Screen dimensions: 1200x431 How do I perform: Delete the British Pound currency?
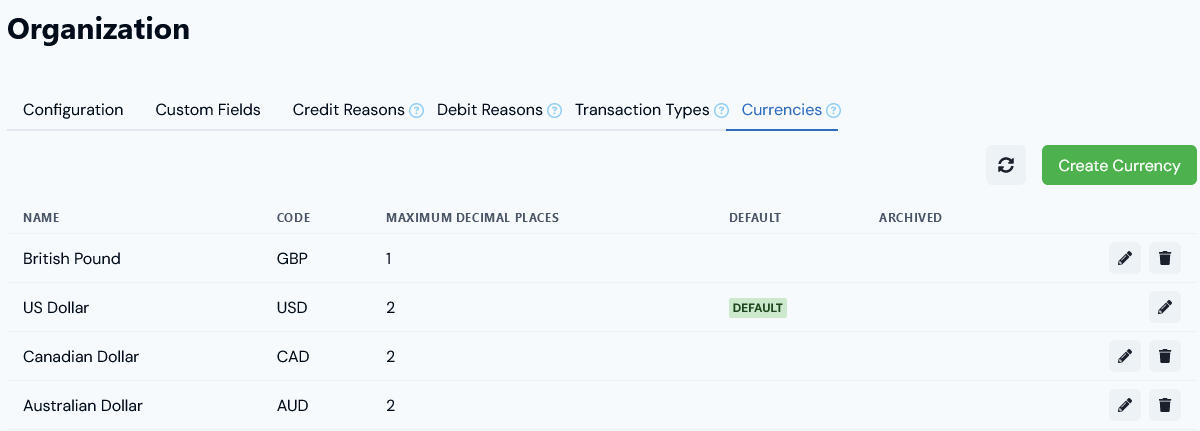point(1164,258)
